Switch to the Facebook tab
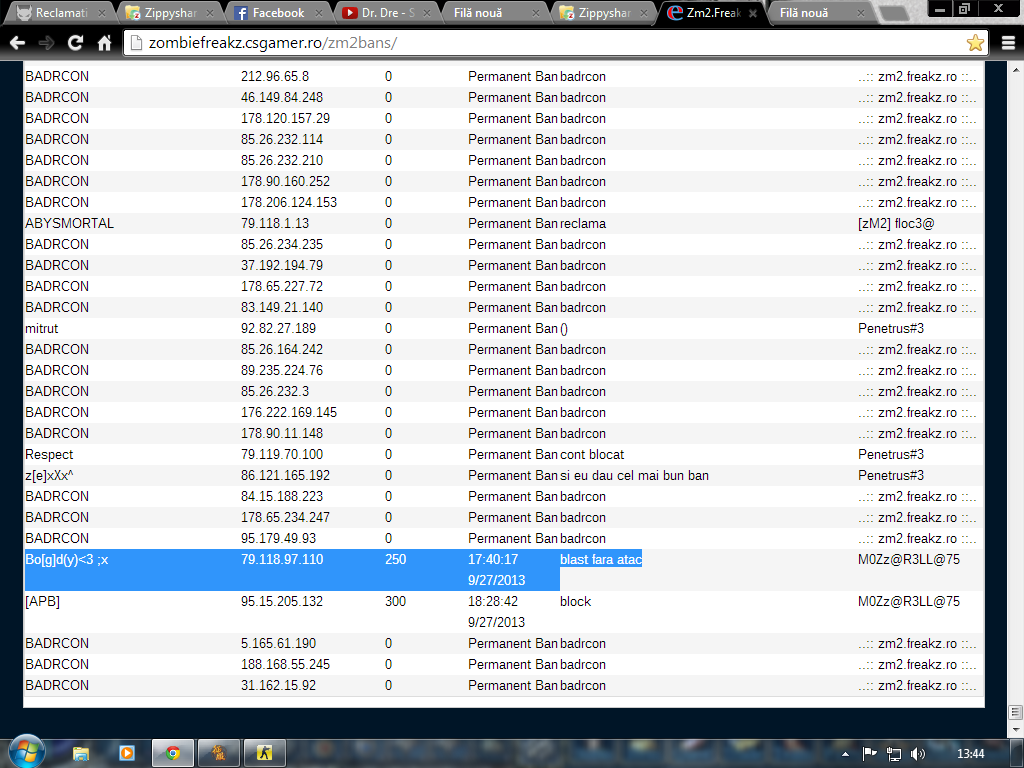The image size is (1024, 768). (278, 13)
